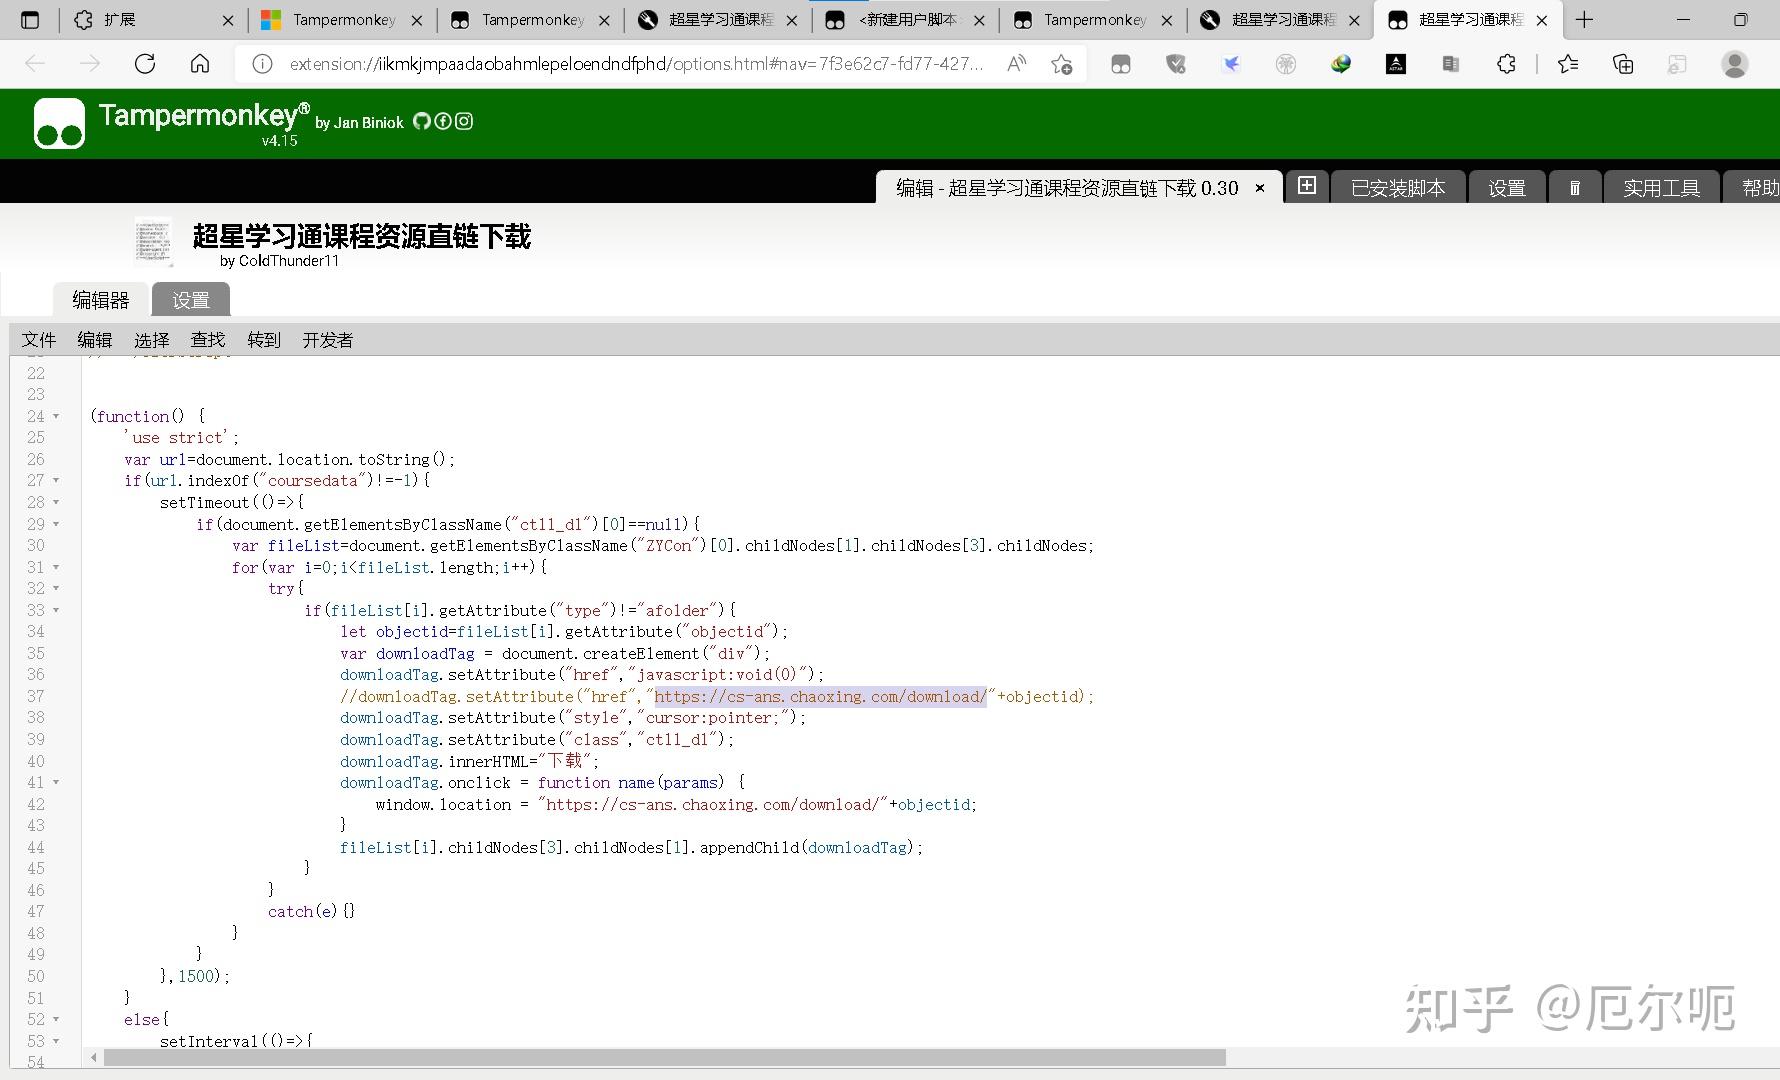Collapse code fold at line 24
Viewport: 1780px width, 1080px height.
click(56, 416)
